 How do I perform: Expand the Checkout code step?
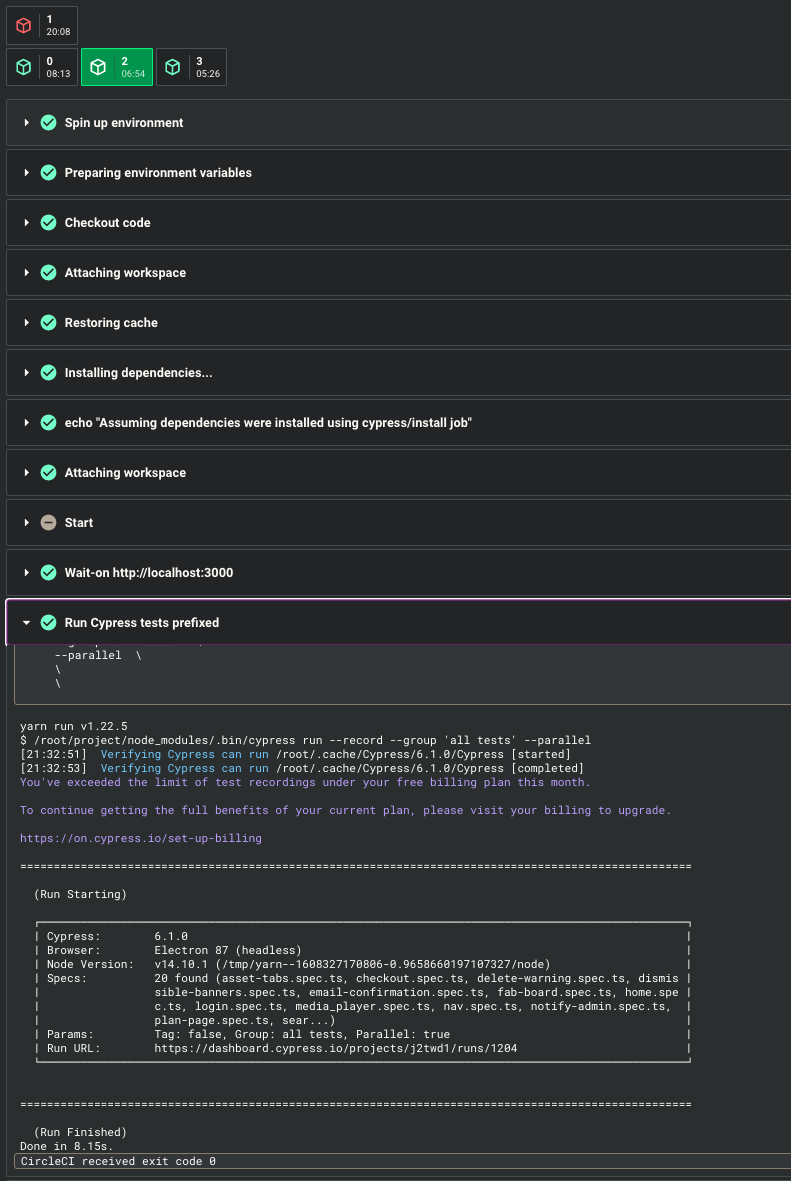27,222
